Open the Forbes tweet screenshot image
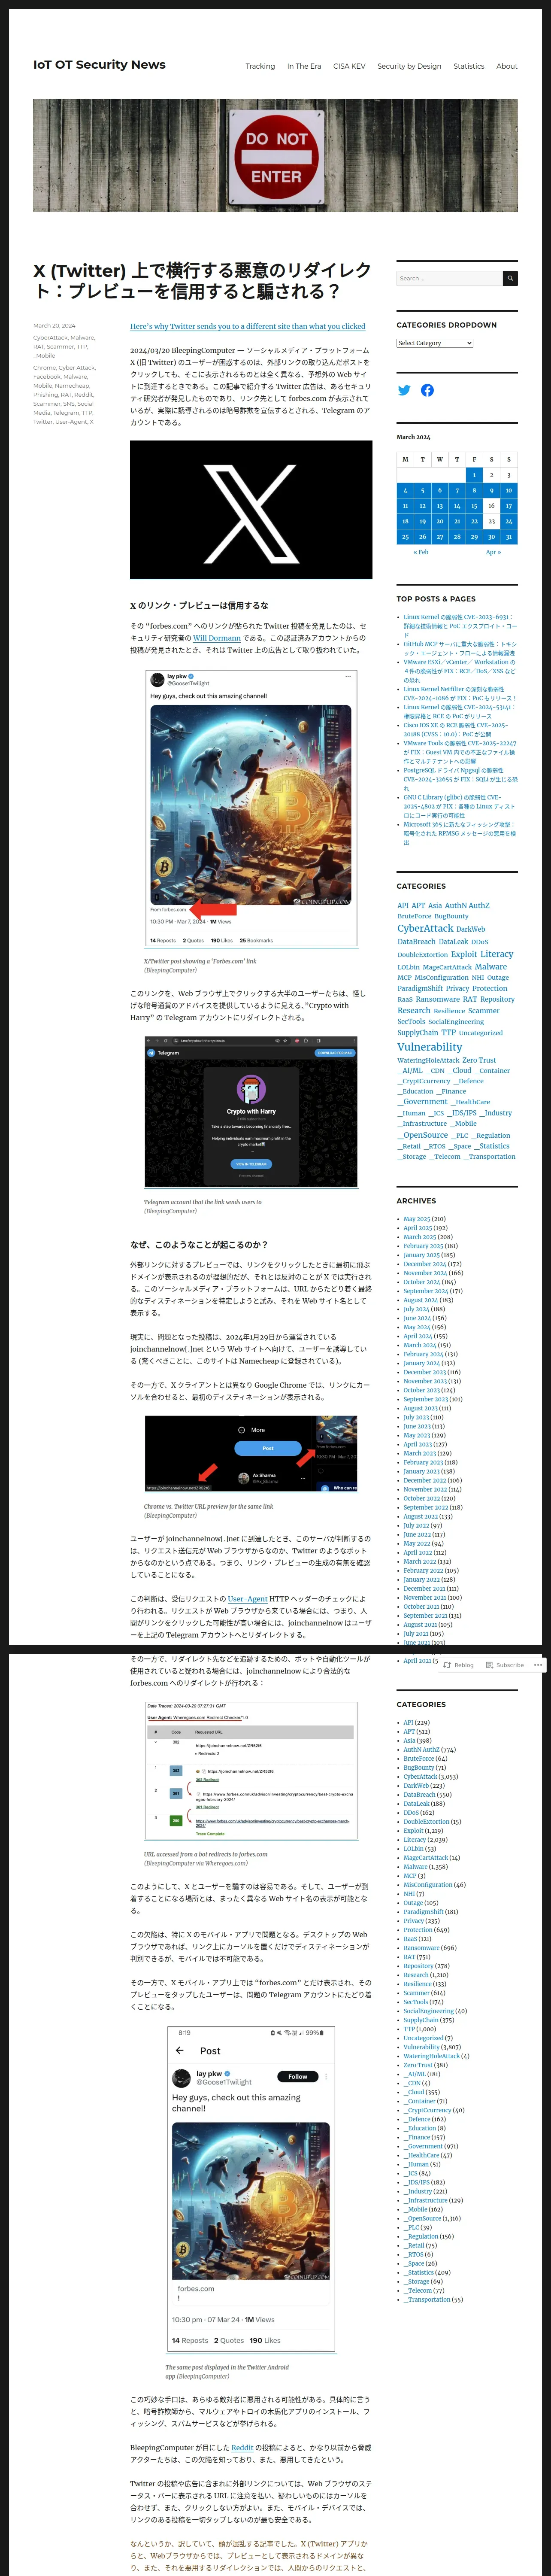The width and height of the screenshot is (551, 2576). point(251,807)
